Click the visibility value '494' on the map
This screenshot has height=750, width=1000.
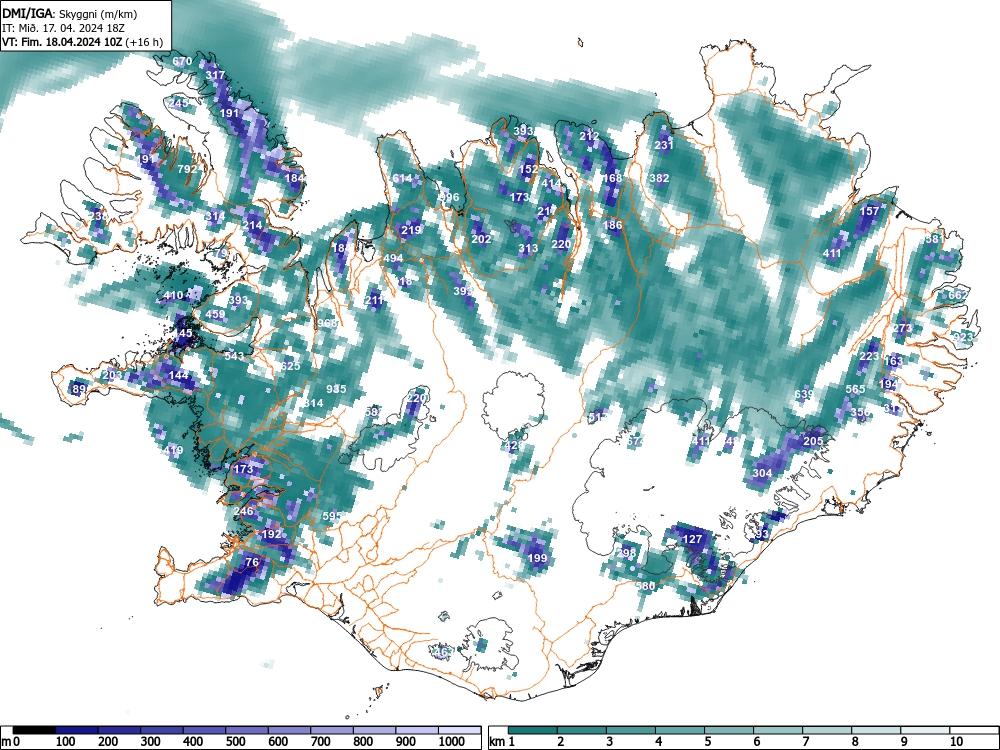click(x=393, y=258)
